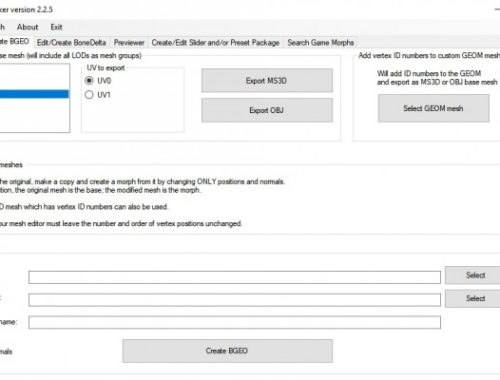Click the Create BGEO button
The image size is (500, 380).
[227, 351]
